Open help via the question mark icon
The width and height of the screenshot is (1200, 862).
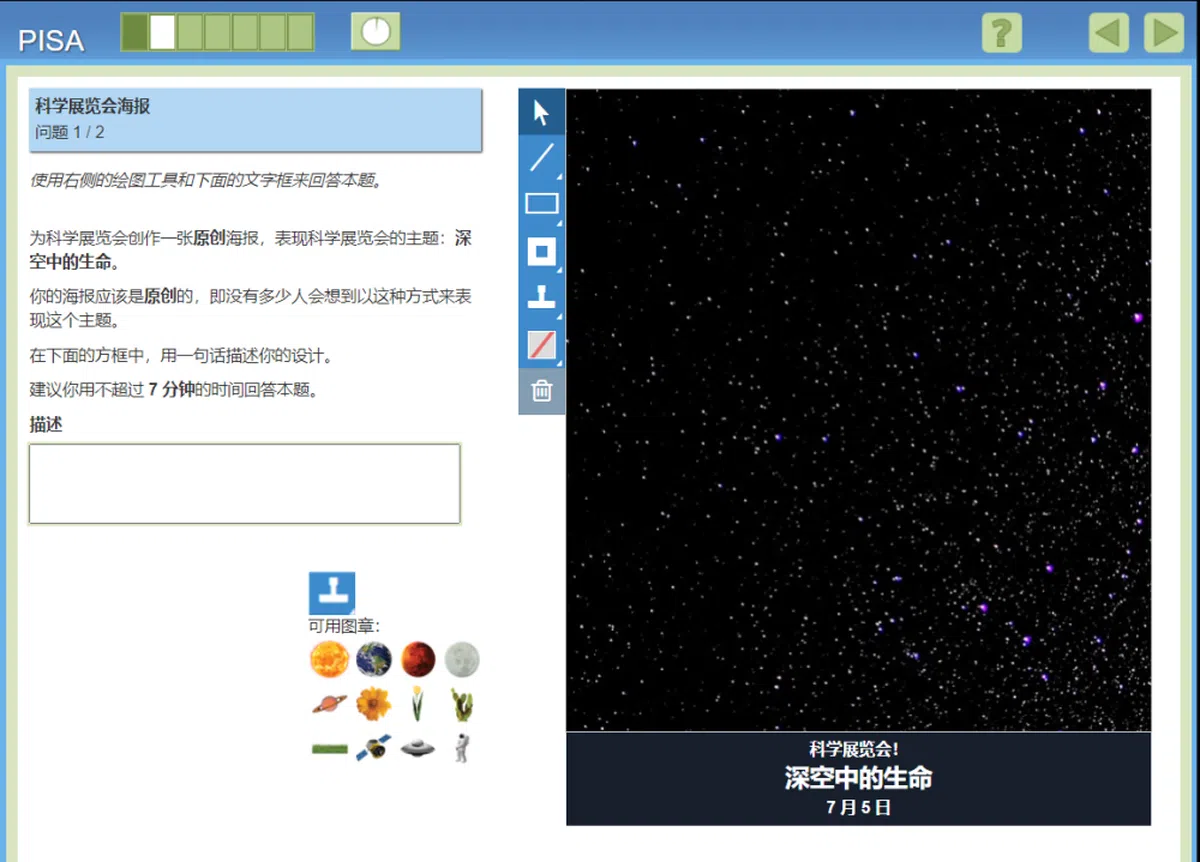click(1002, 32)
